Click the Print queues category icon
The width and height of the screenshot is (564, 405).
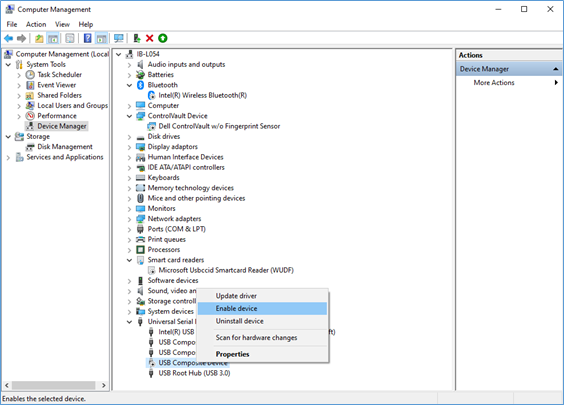tap(140, 240)
